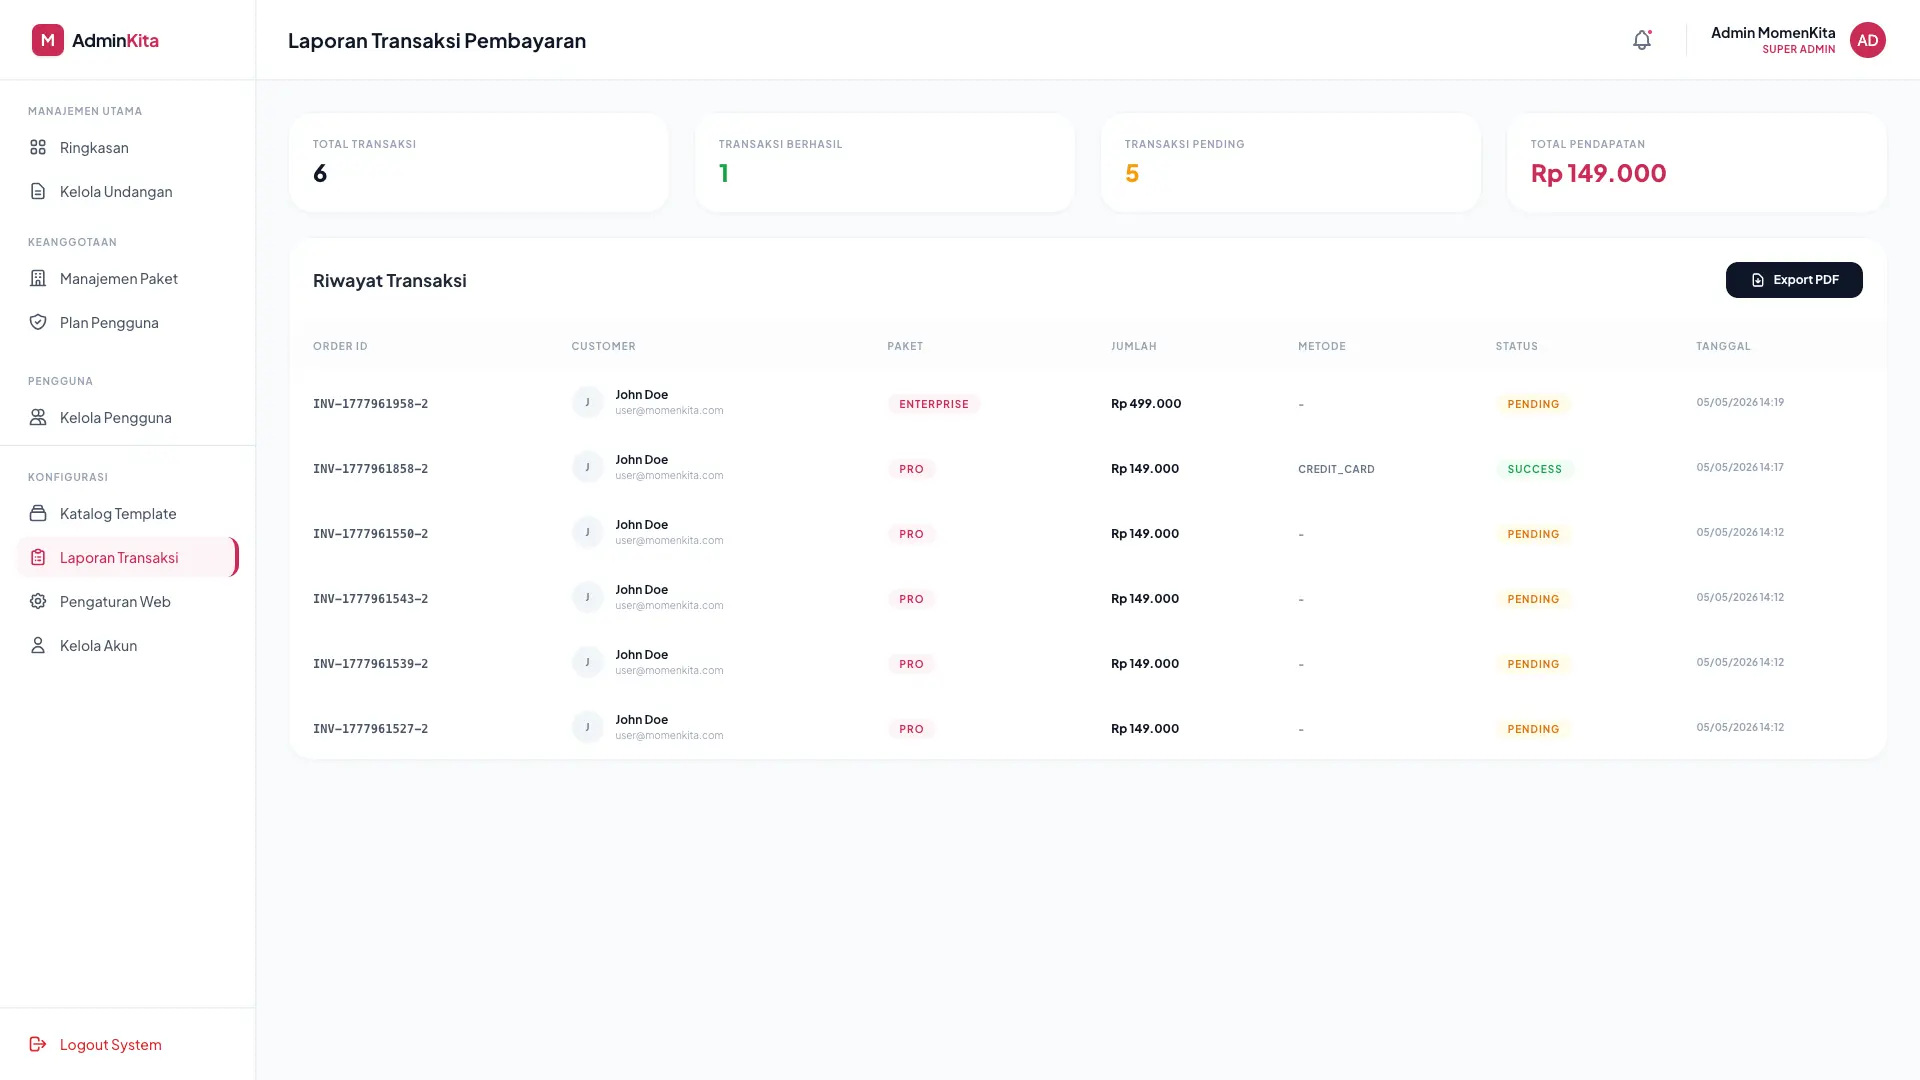Click the Kelola Akun person icon
This screenshot has width=1920, height=1080.
38,645
